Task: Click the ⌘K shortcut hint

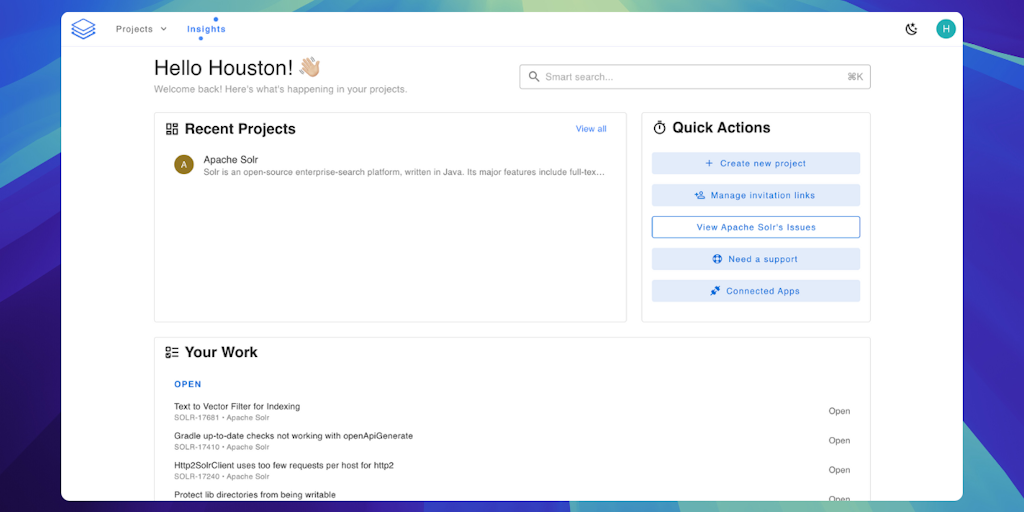Action: tap(855, 77)
